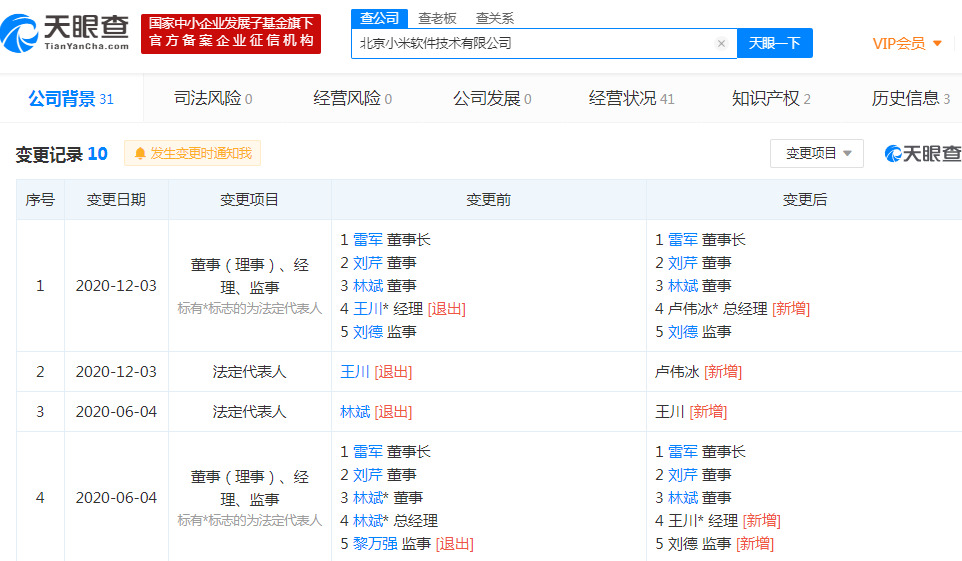Click 法定代表人 in row 3
The image size is (962, 561).
pyautogui.click(x=249, y=412)
